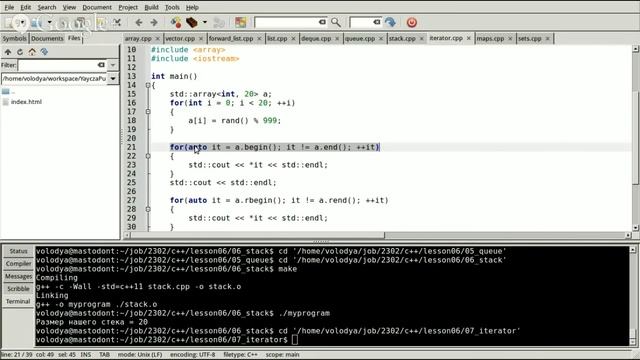The image size is (640, 360).
Task: Close the sets.cpp tab
Action: point(547,39)
